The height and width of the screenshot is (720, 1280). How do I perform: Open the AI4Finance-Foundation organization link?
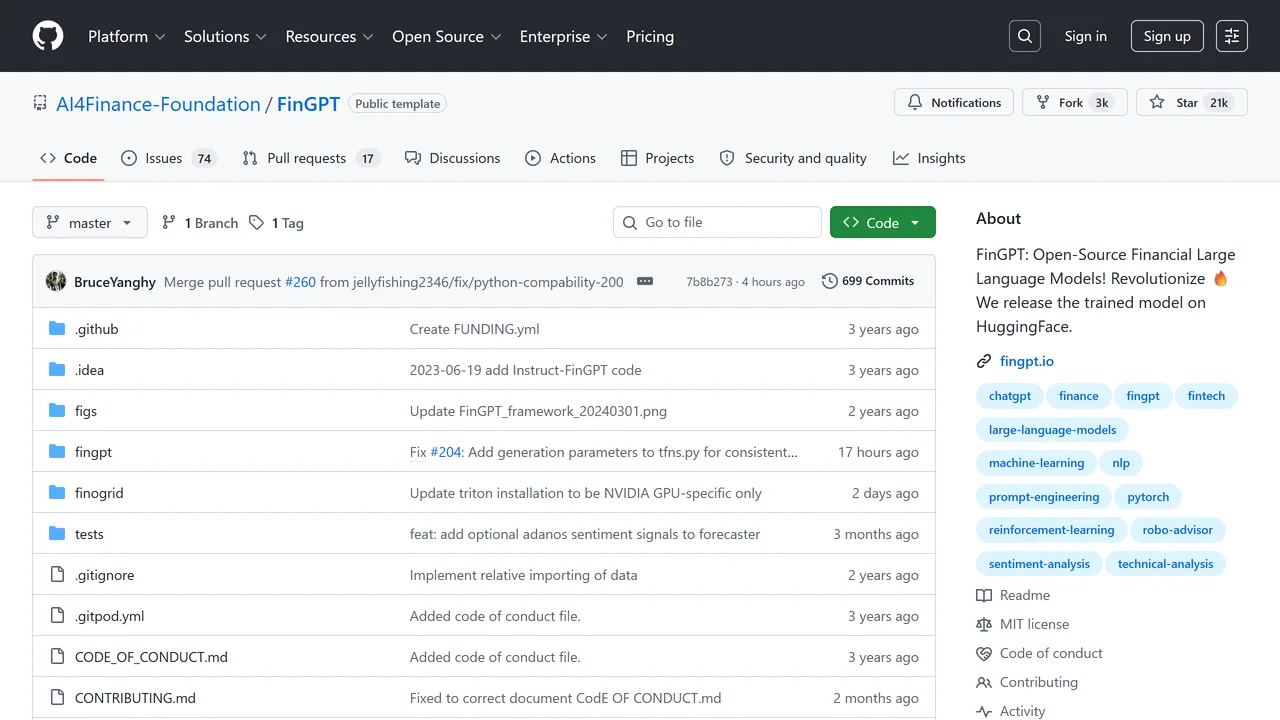[x=158, y=104]
